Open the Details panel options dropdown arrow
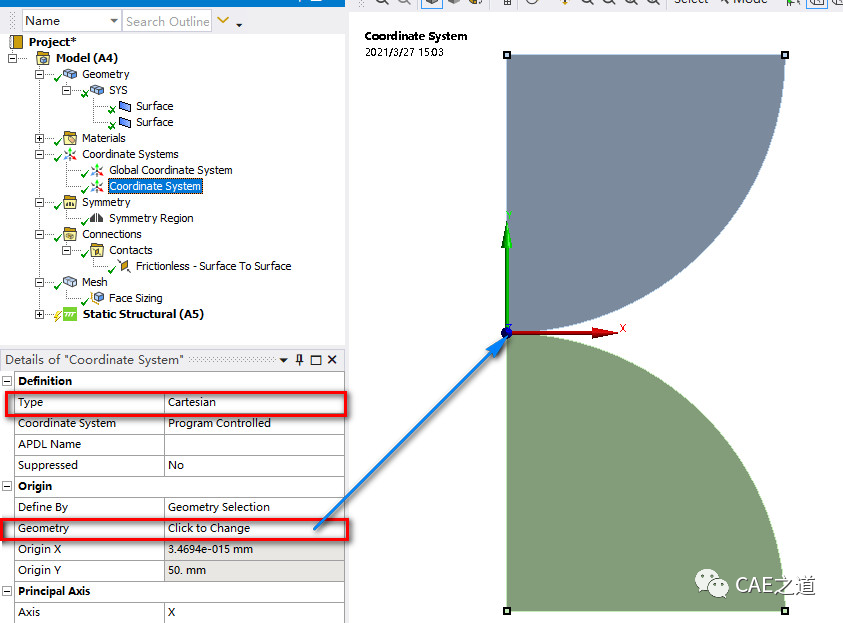843x623 pixels. (x=283, y=360)
